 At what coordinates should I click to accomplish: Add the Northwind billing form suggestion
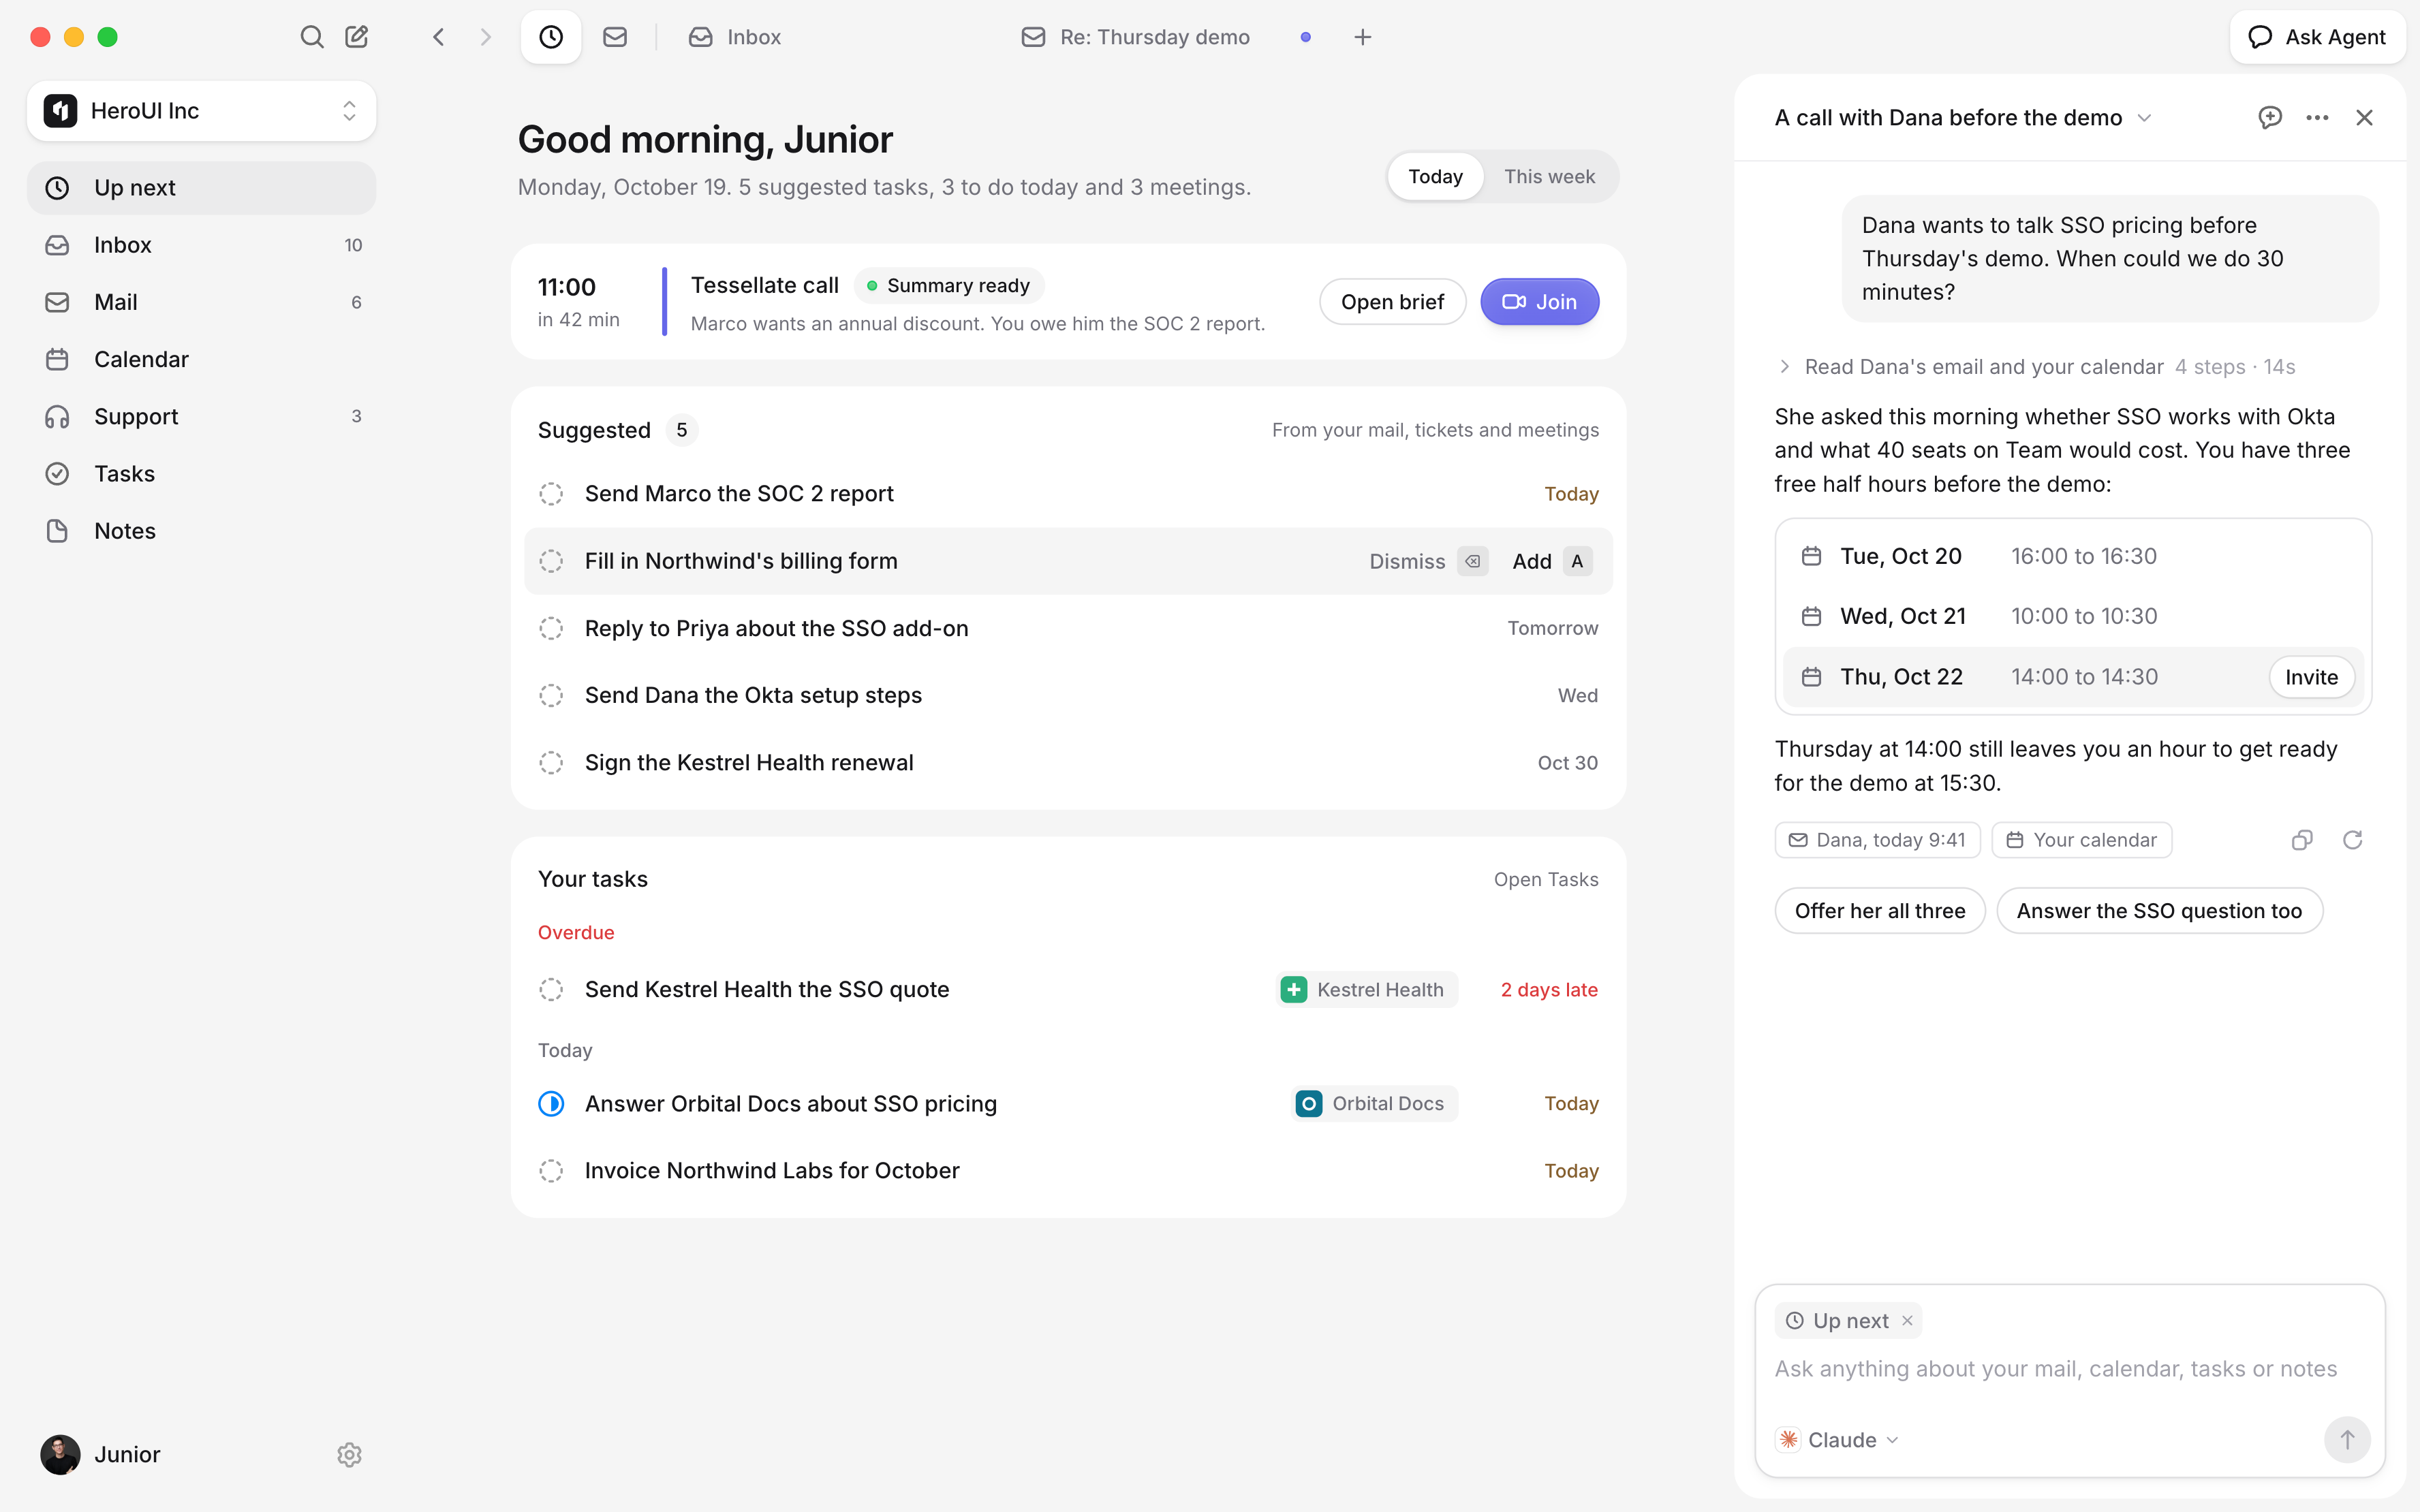pyautogui.click(x=1551, y=561)
